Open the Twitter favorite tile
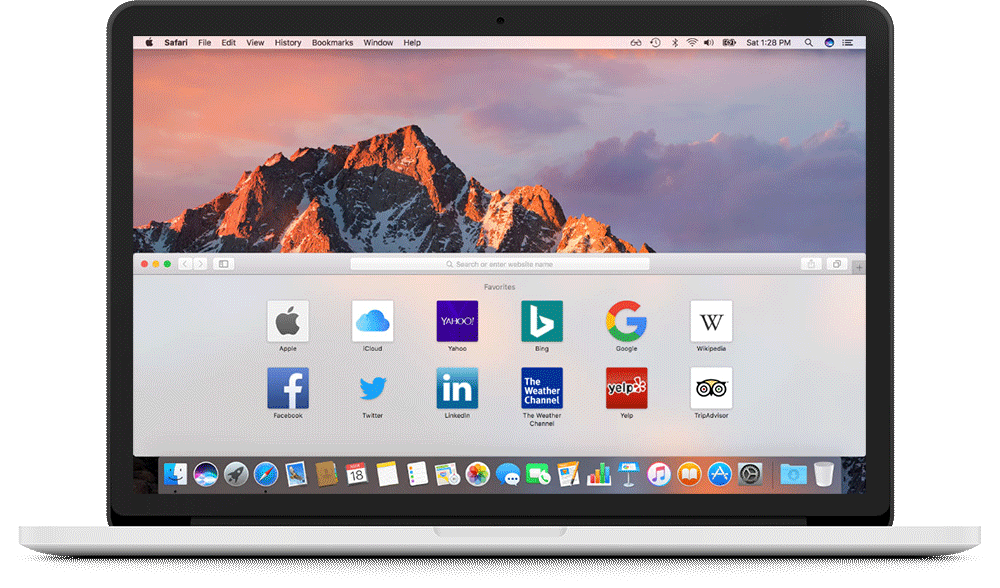1000x588 pixels. [372, 388]
